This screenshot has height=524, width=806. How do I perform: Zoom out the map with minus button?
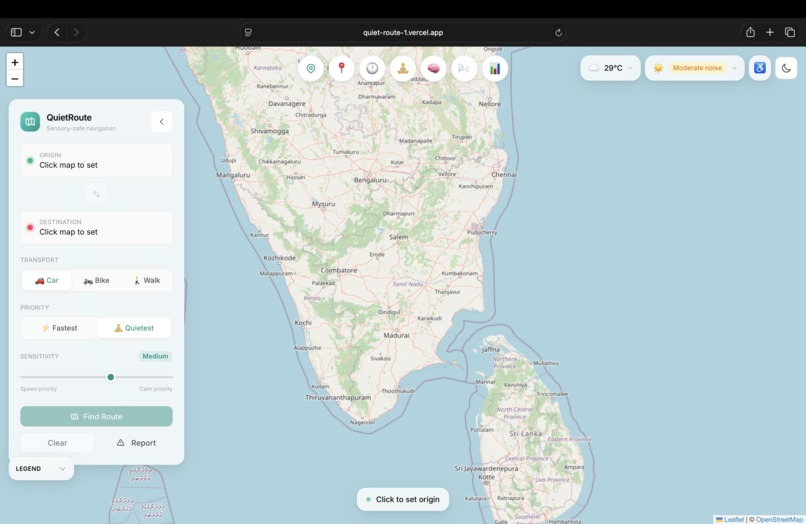(15, 79)
